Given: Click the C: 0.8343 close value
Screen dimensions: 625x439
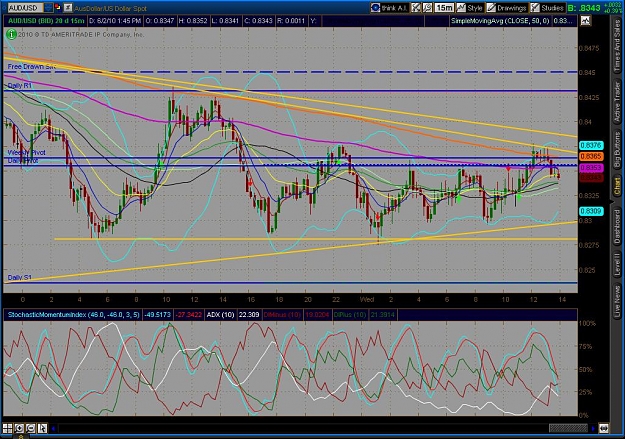Looking at the screenshot, I should tap(258, 21).
